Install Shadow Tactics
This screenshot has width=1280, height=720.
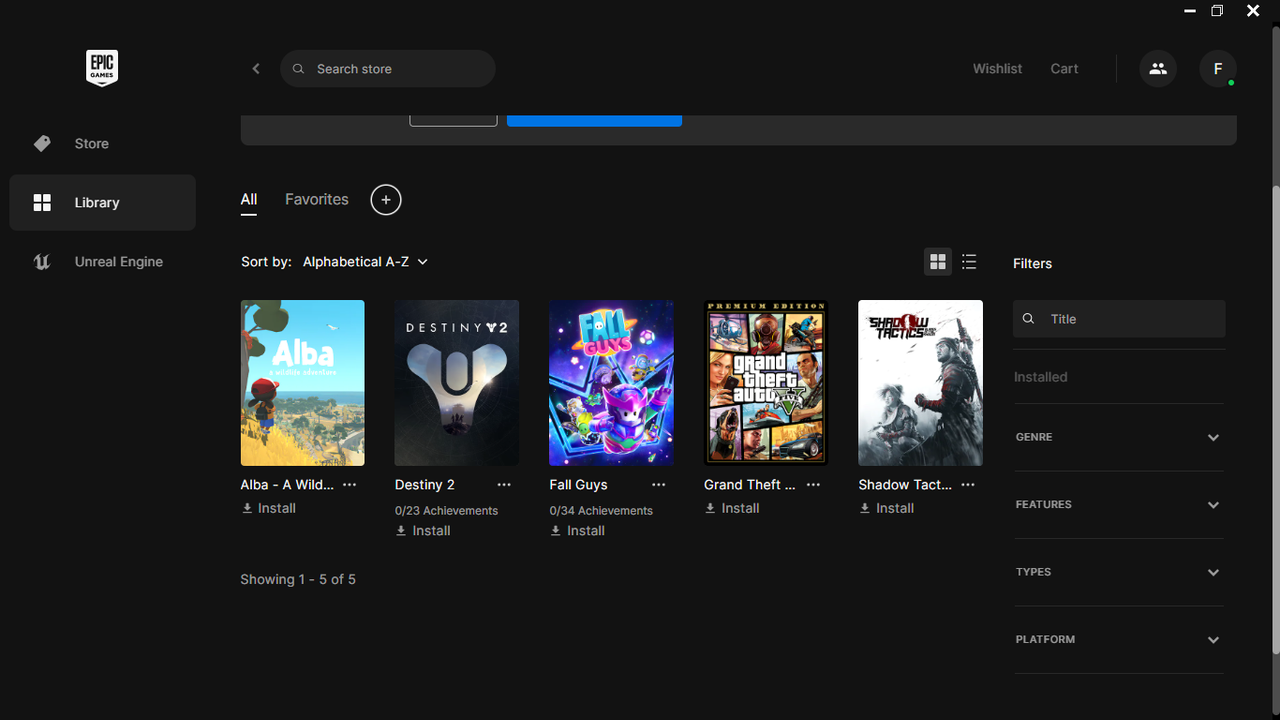coord(887,509)
